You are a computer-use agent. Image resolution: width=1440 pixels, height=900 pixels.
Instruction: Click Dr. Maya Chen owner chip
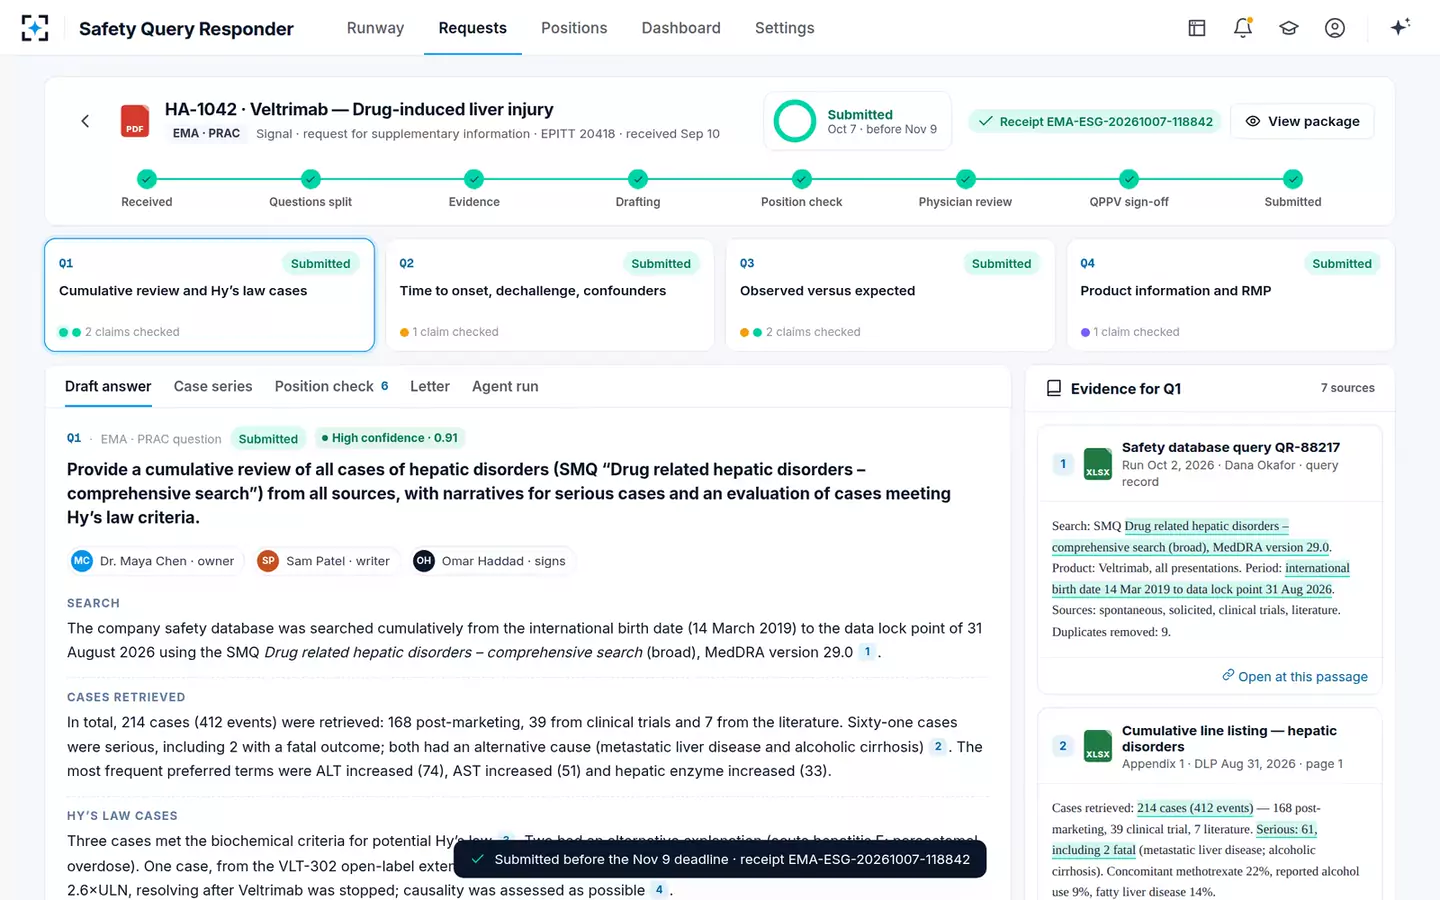(x=154, y=561)
